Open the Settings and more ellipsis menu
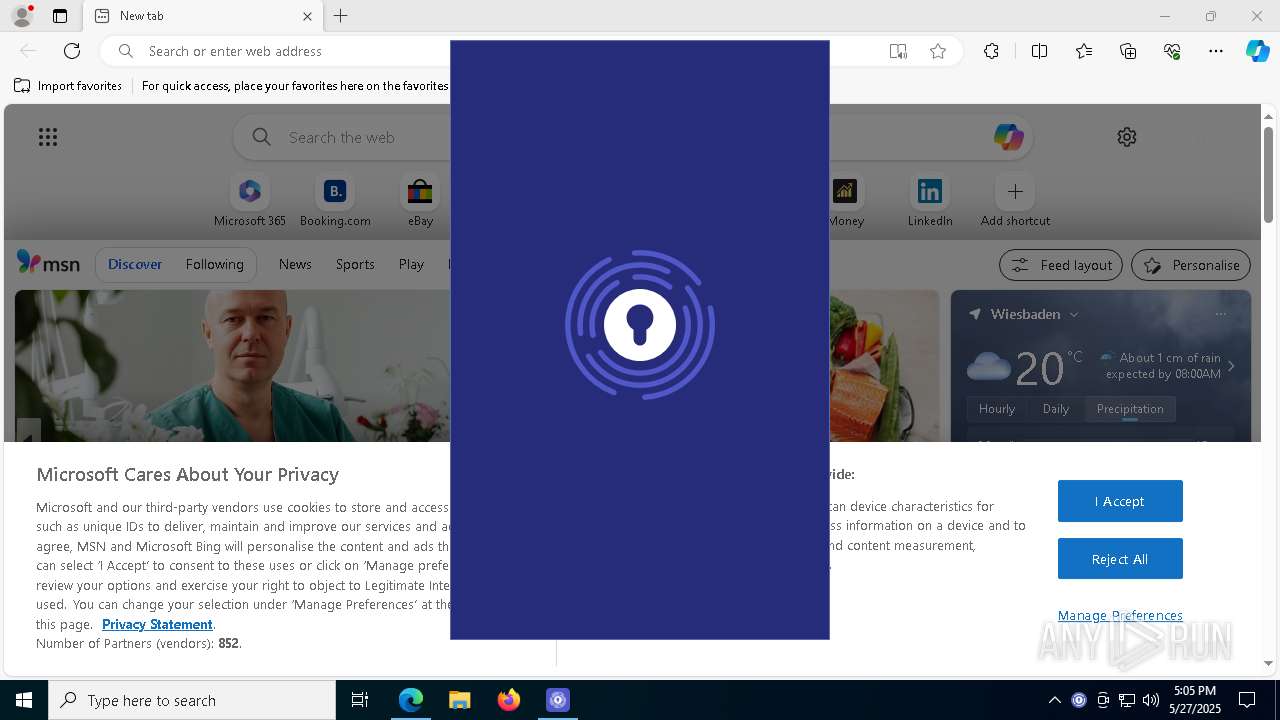The image size is (1280, 720). pos(1216,51)
